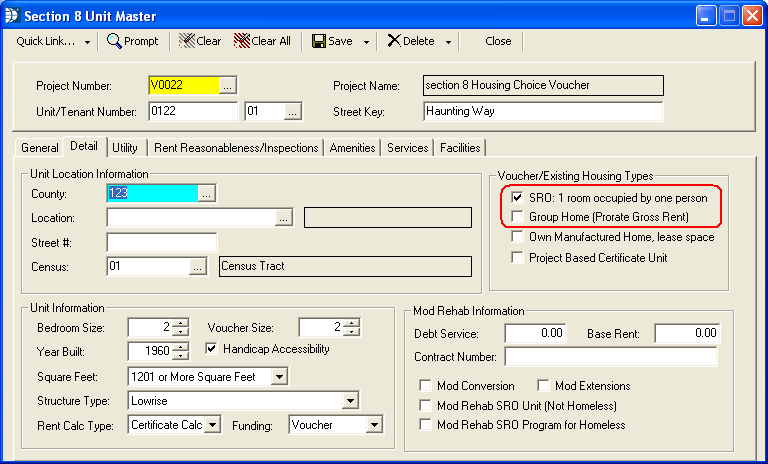Viewport: 768px width, 464px height.
Task: Close the window with red X
Action: 752,16
